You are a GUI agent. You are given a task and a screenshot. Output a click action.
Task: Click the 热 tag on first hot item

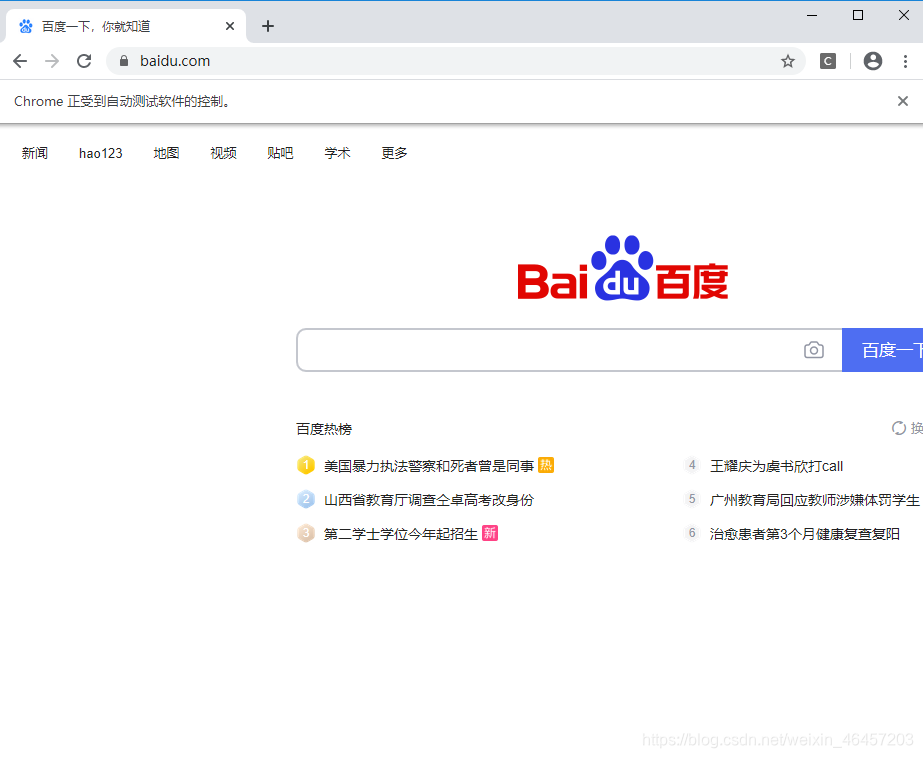[x=546, y=465]
